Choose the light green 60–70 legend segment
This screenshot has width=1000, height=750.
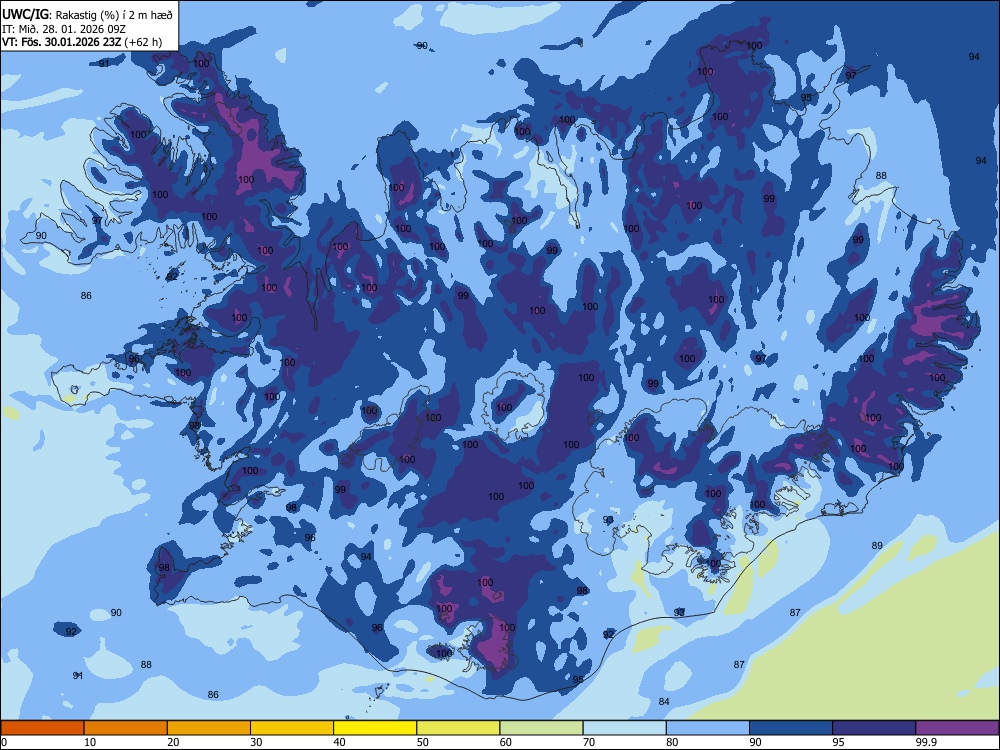541,728
